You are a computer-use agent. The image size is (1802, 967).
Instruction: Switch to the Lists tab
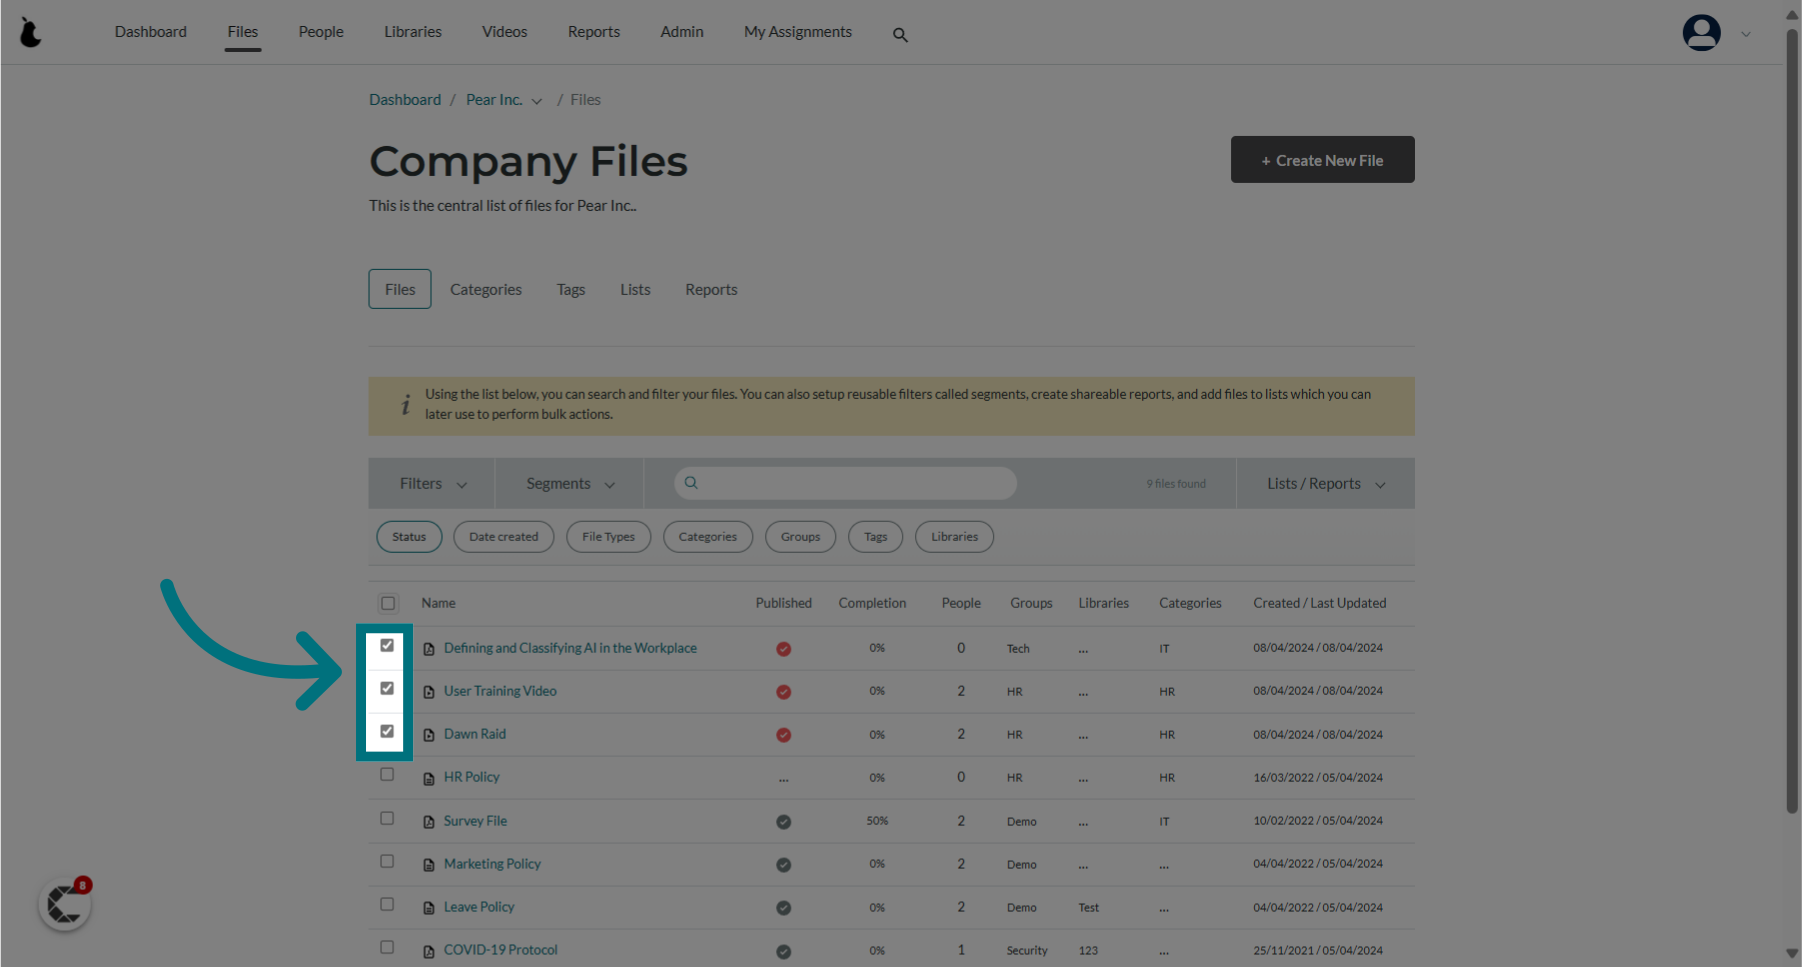(x=635, y=290)
